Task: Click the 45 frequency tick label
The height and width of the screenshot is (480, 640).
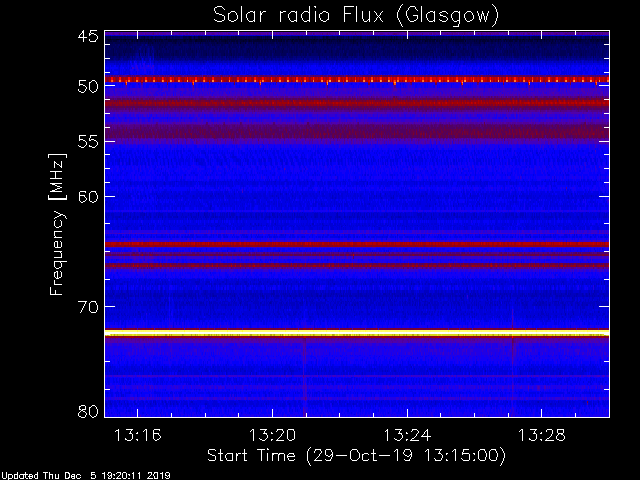Action: [x=88, y=37]
